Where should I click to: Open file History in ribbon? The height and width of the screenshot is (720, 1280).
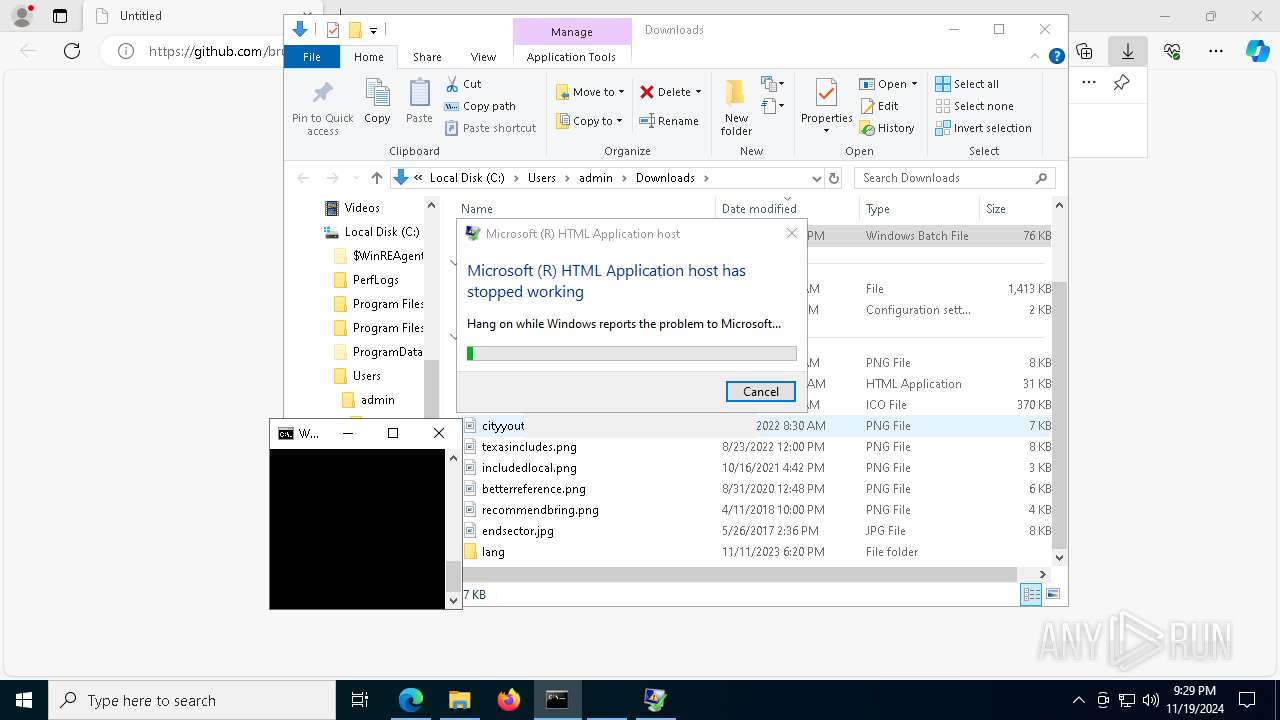(887, 128)
